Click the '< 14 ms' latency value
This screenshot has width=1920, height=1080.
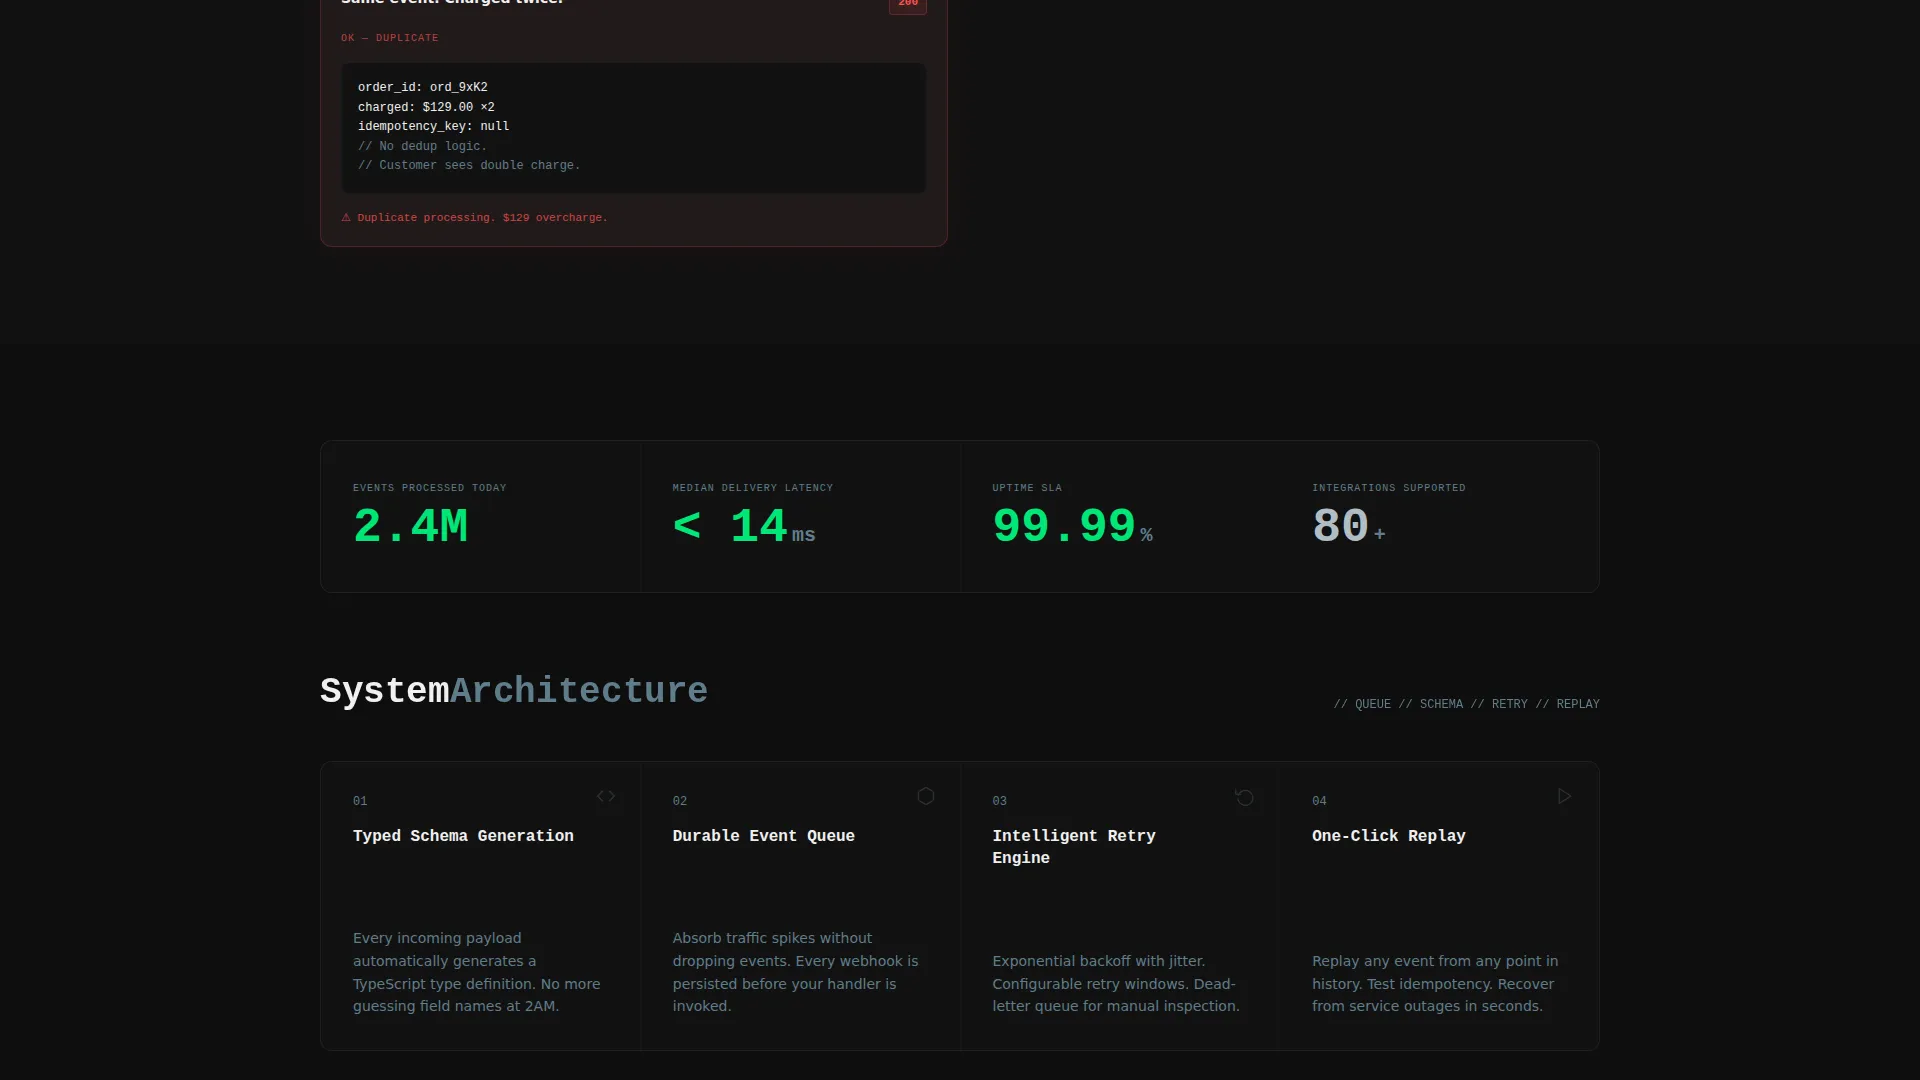[744, 527]
